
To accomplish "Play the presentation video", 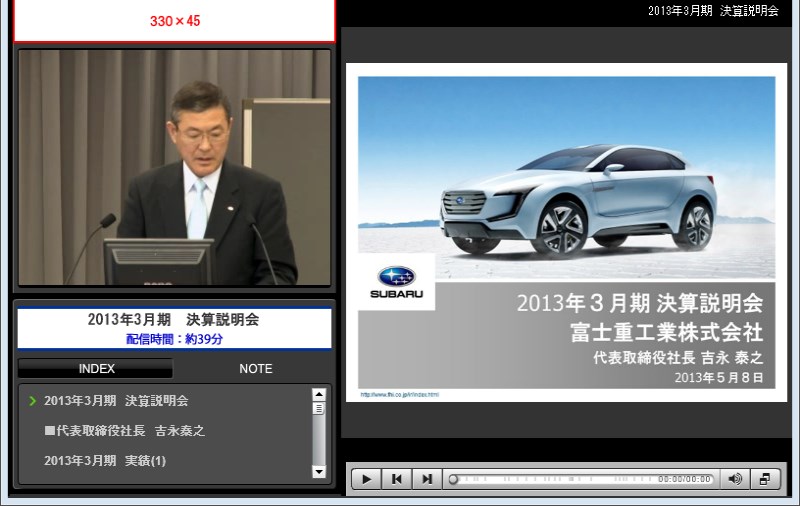I will (366, 479).
